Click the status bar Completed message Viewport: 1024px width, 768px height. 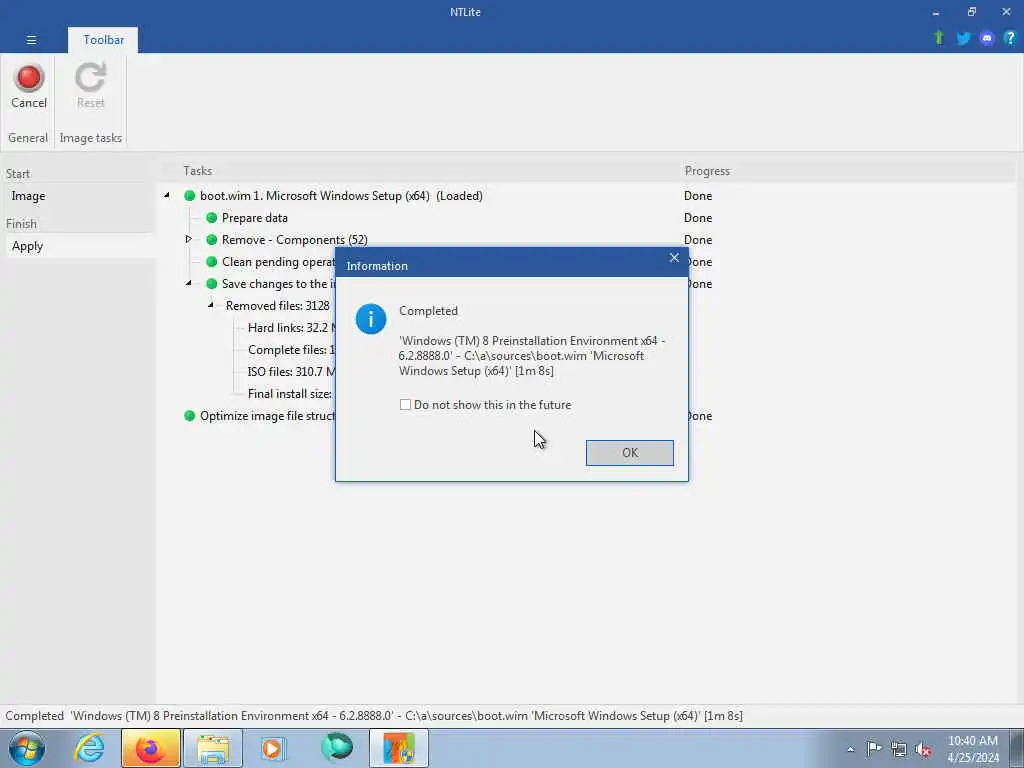(374, 716)
